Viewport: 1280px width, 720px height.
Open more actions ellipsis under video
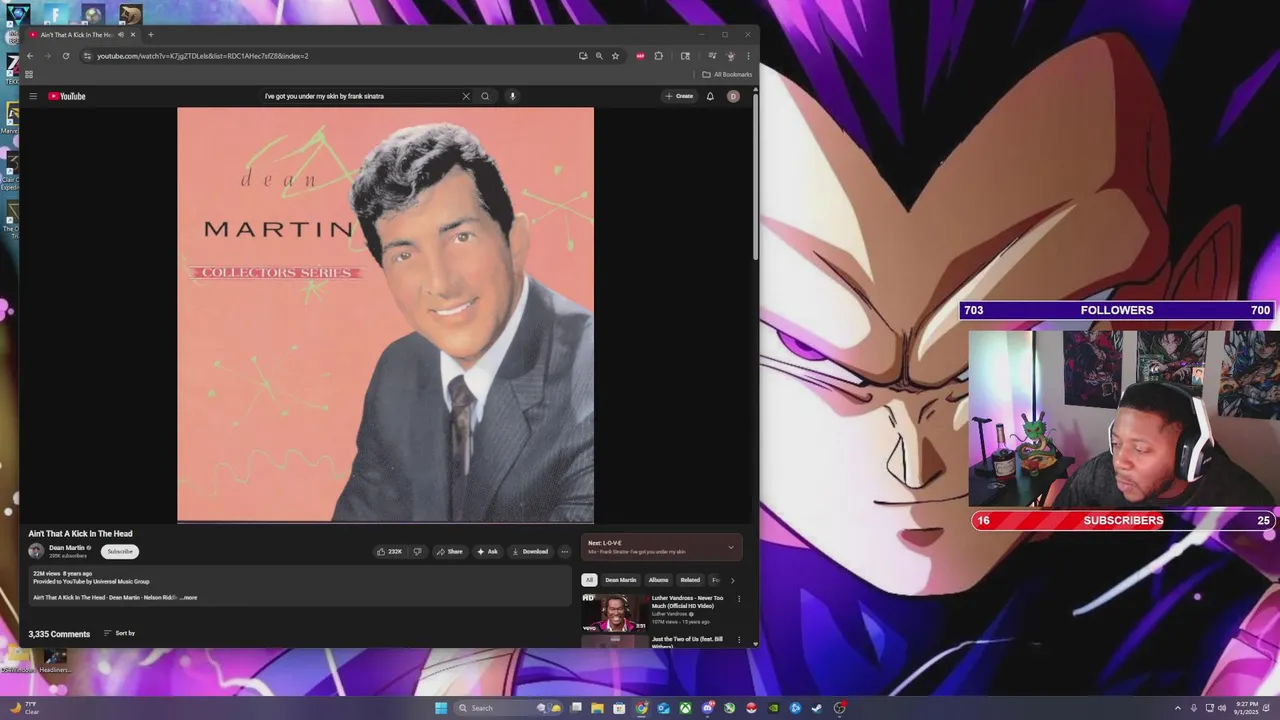(x=564, y=551)
